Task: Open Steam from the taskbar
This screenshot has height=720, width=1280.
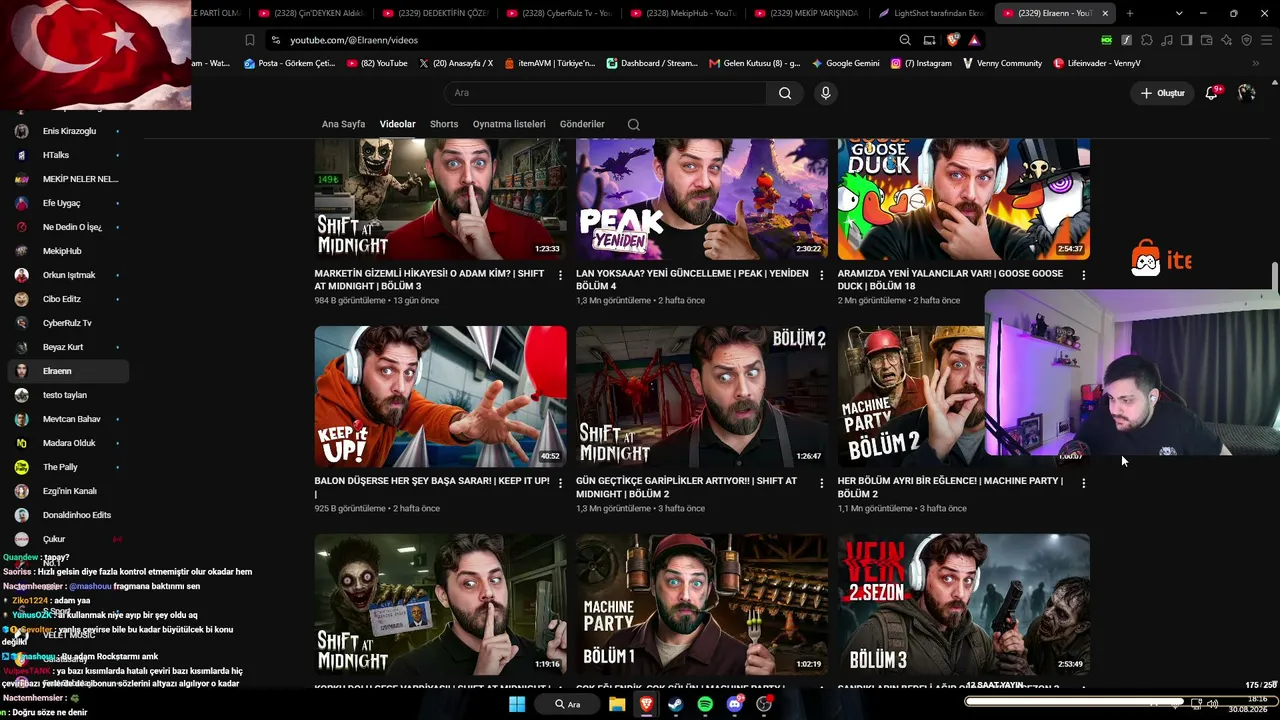Action: coord(675,704)
